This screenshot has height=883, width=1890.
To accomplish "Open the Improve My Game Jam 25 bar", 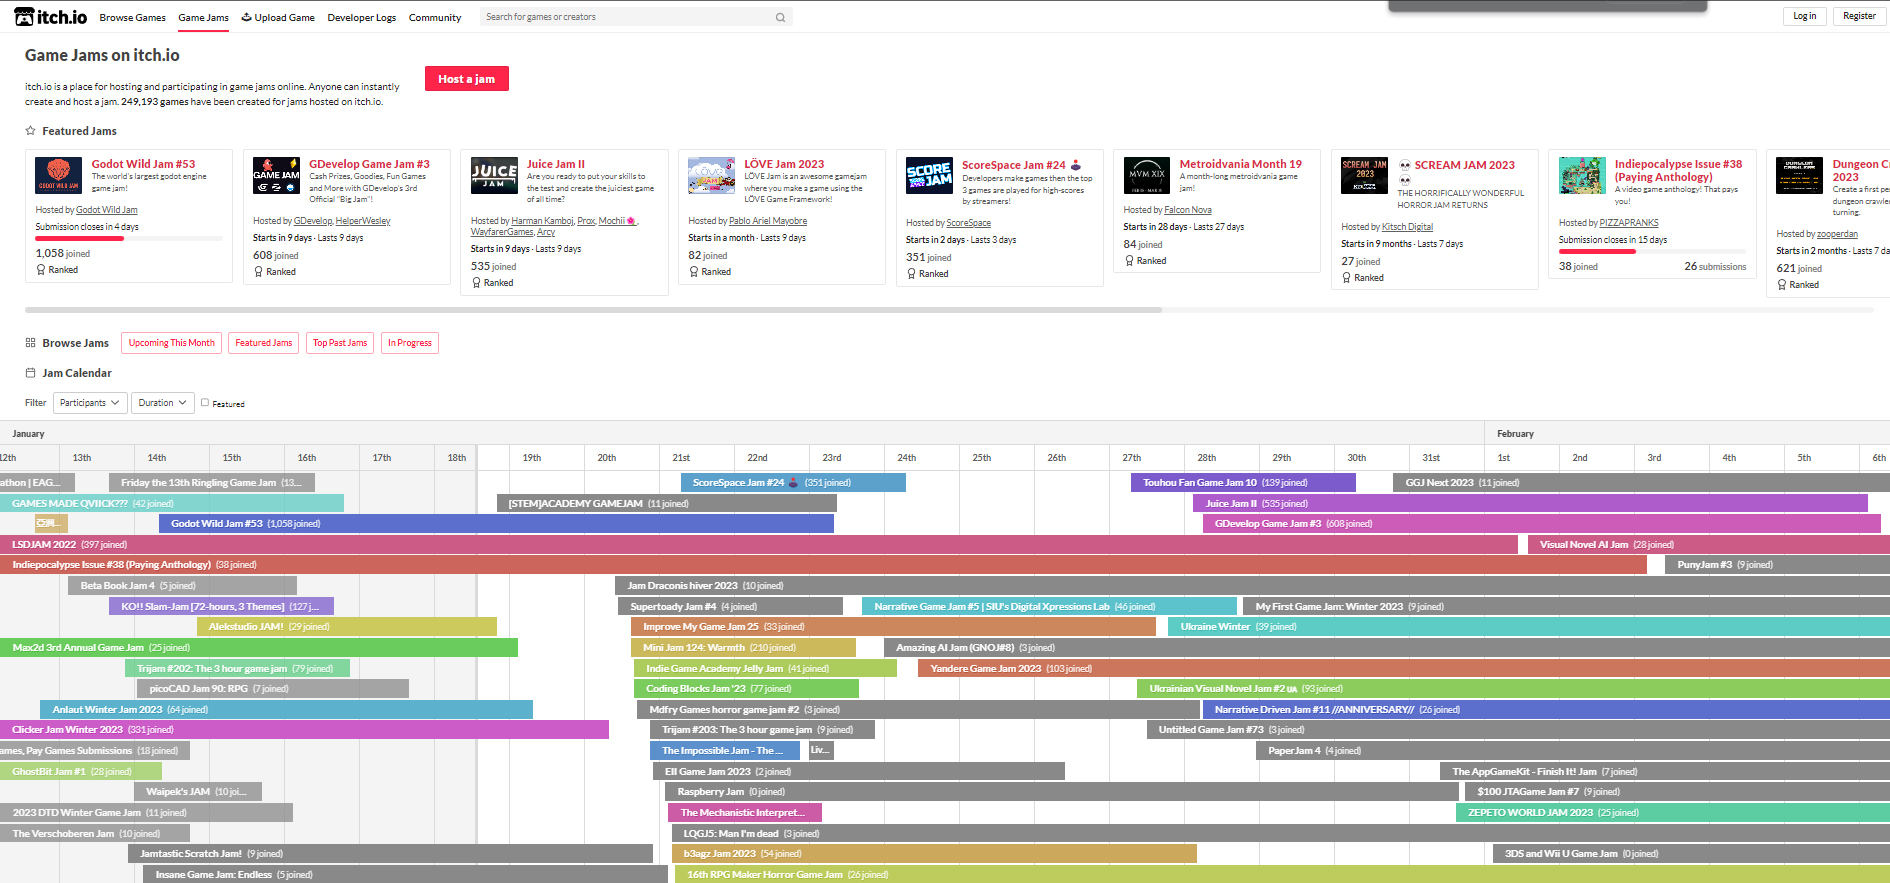I will pos(893,627).
